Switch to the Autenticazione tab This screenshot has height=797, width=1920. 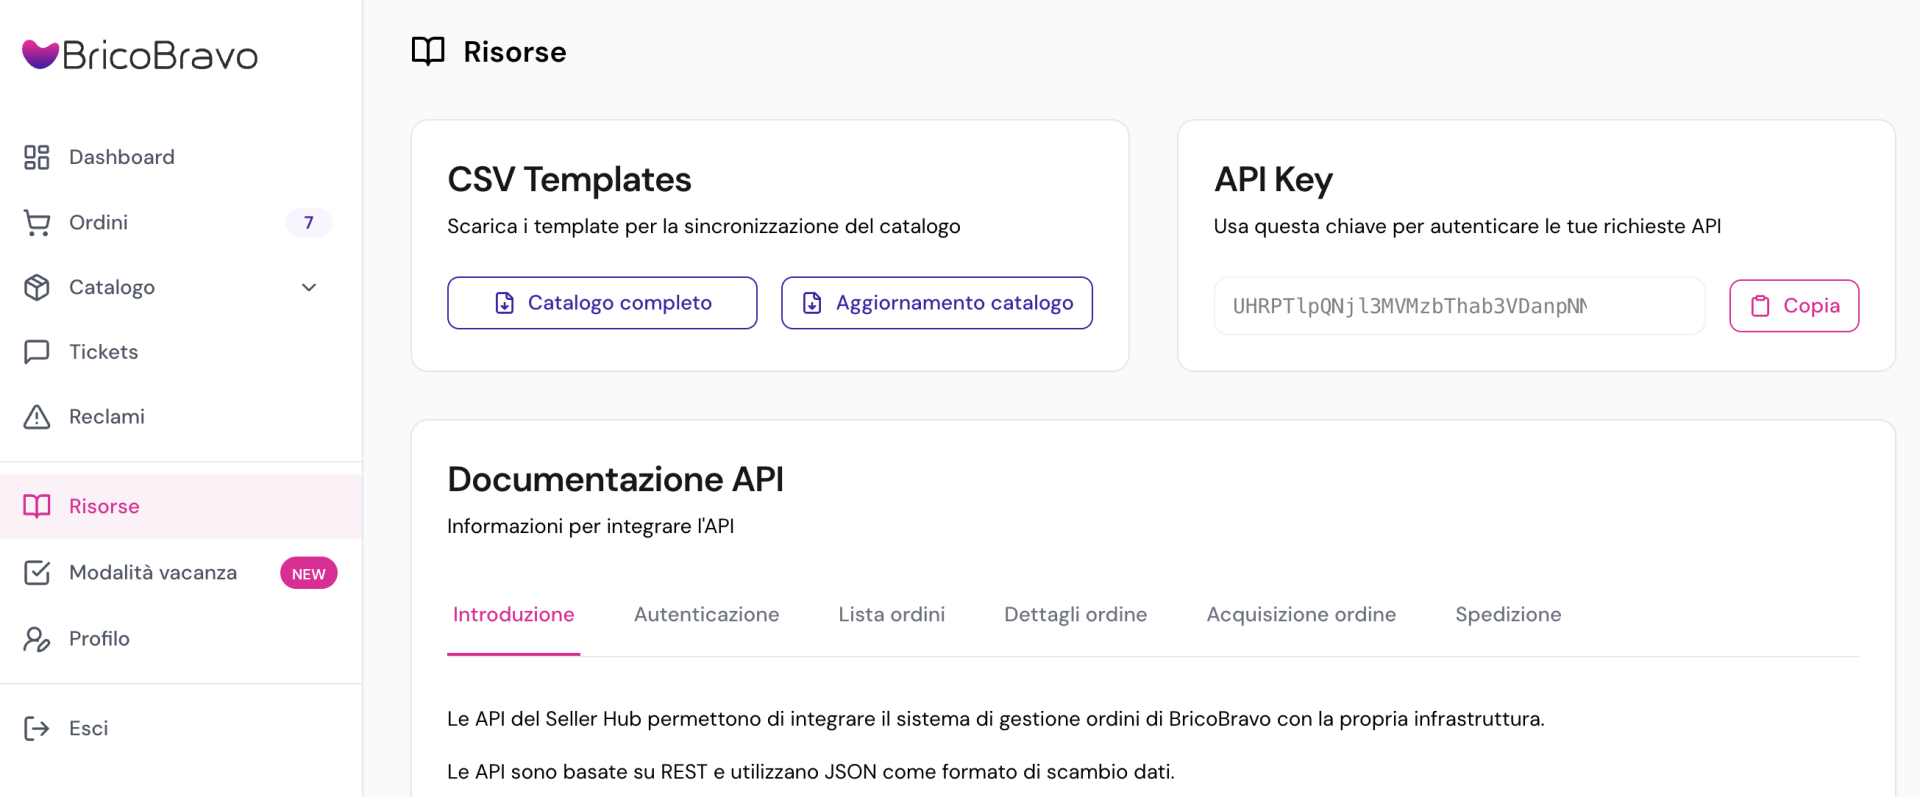706,615
